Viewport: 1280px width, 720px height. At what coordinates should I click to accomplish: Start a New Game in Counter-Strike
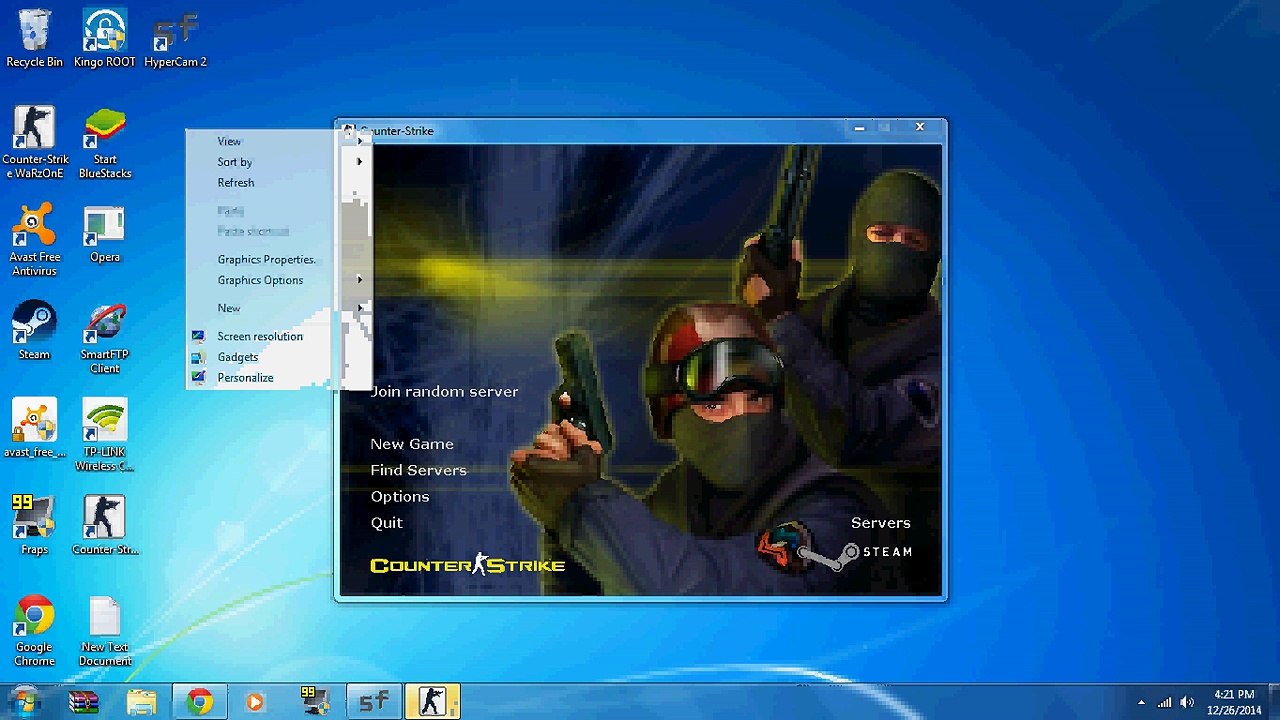click(x=412, y=444)
